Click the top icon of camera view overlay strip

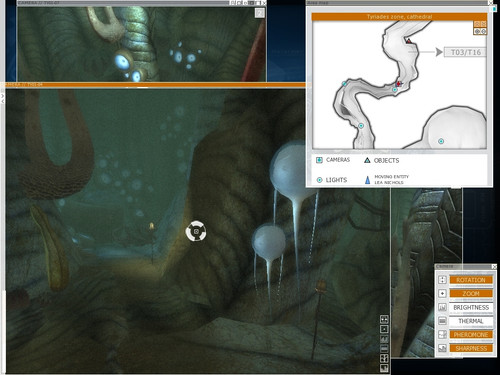(384, 319)
